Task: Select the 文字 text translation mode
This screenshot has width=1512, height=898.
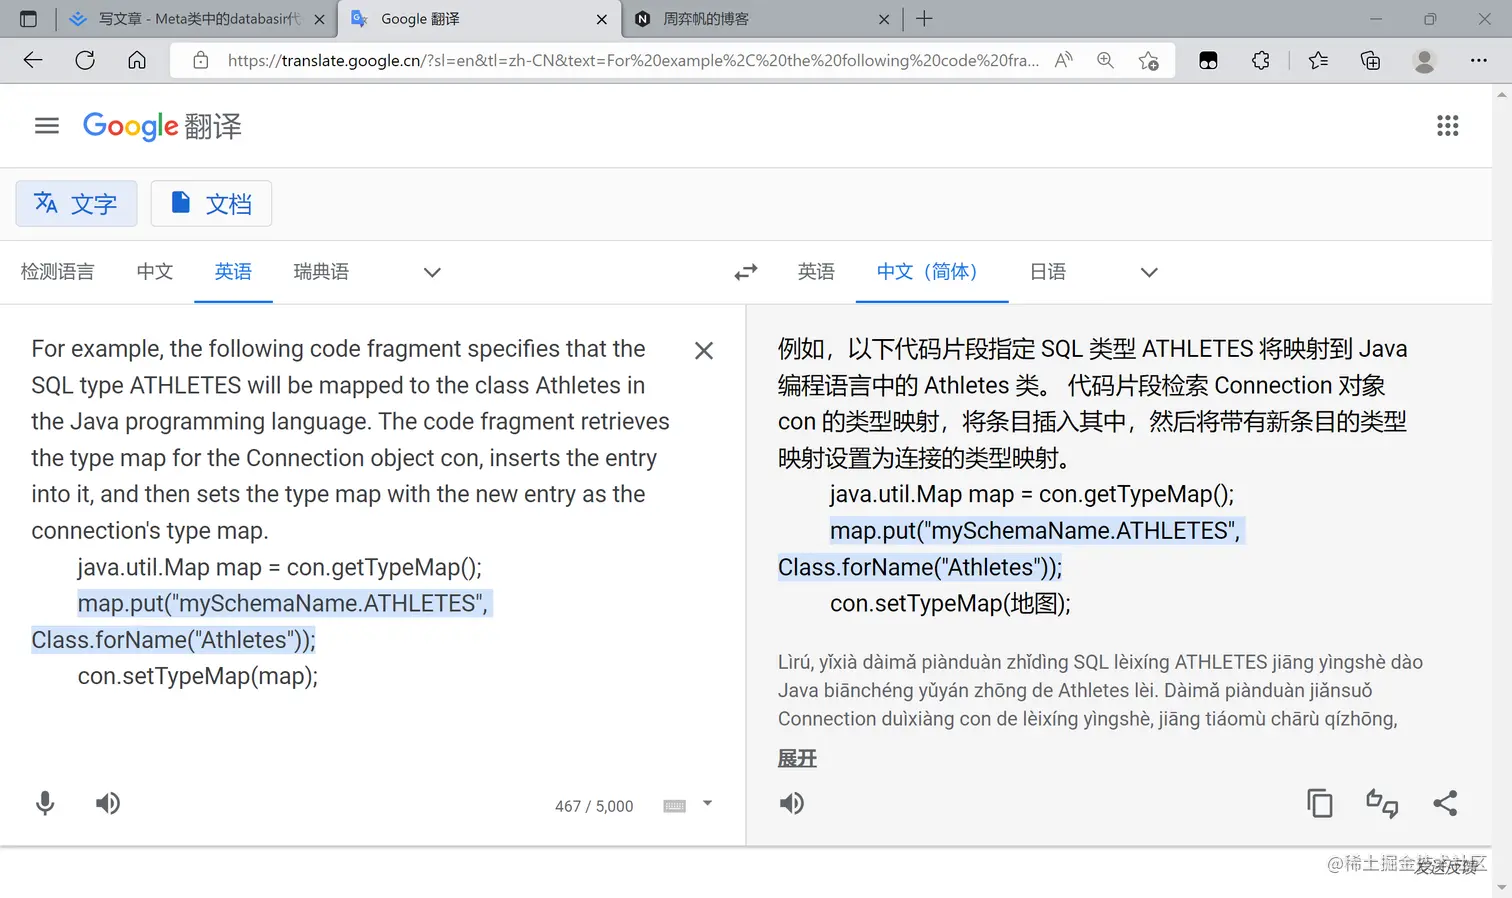Action: (76, 204)
